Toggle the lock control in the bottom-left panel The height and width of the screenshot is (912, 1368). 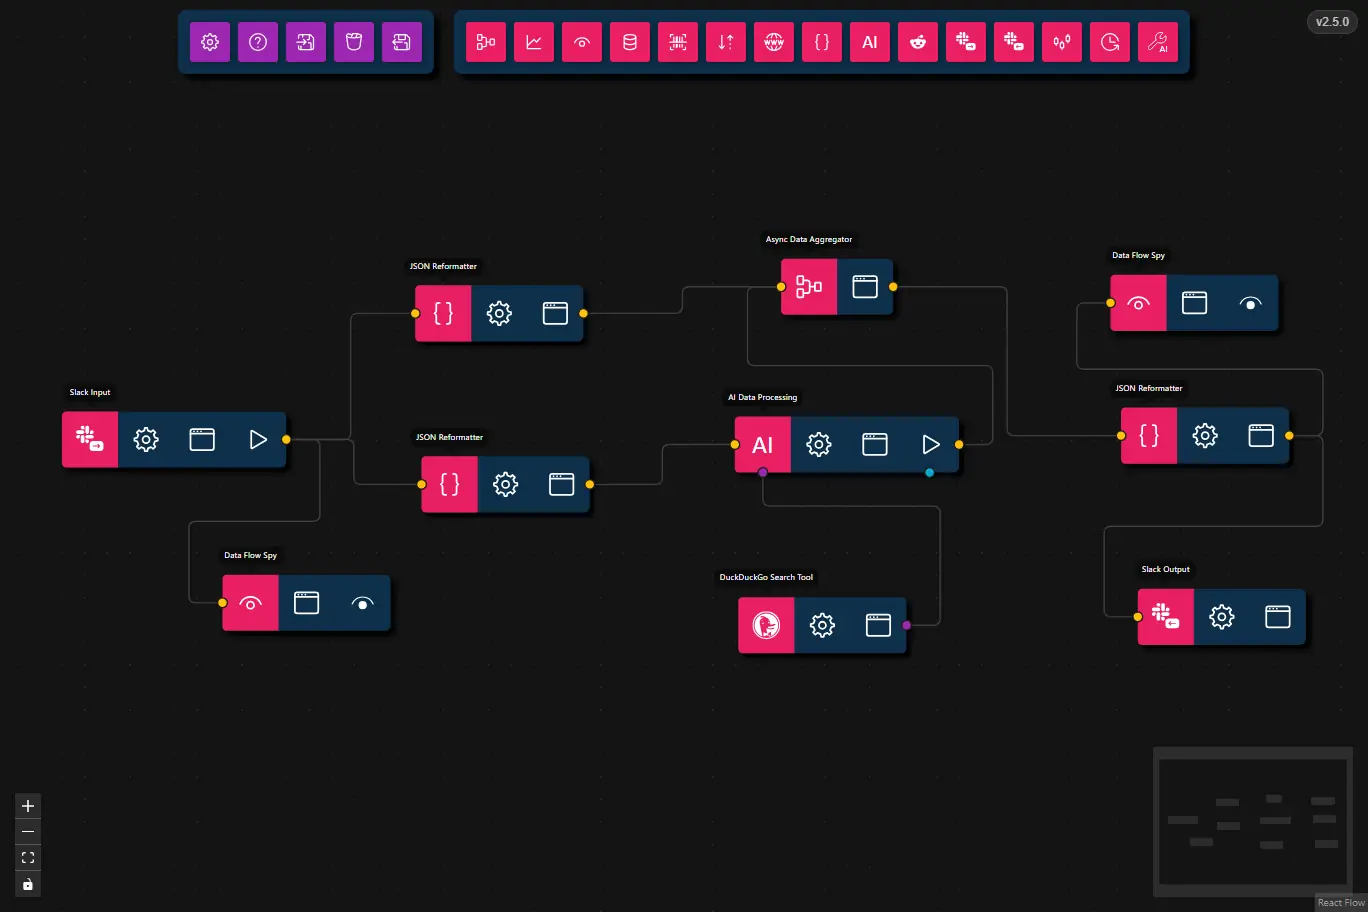pyautogui.click(x=27, y=883)
